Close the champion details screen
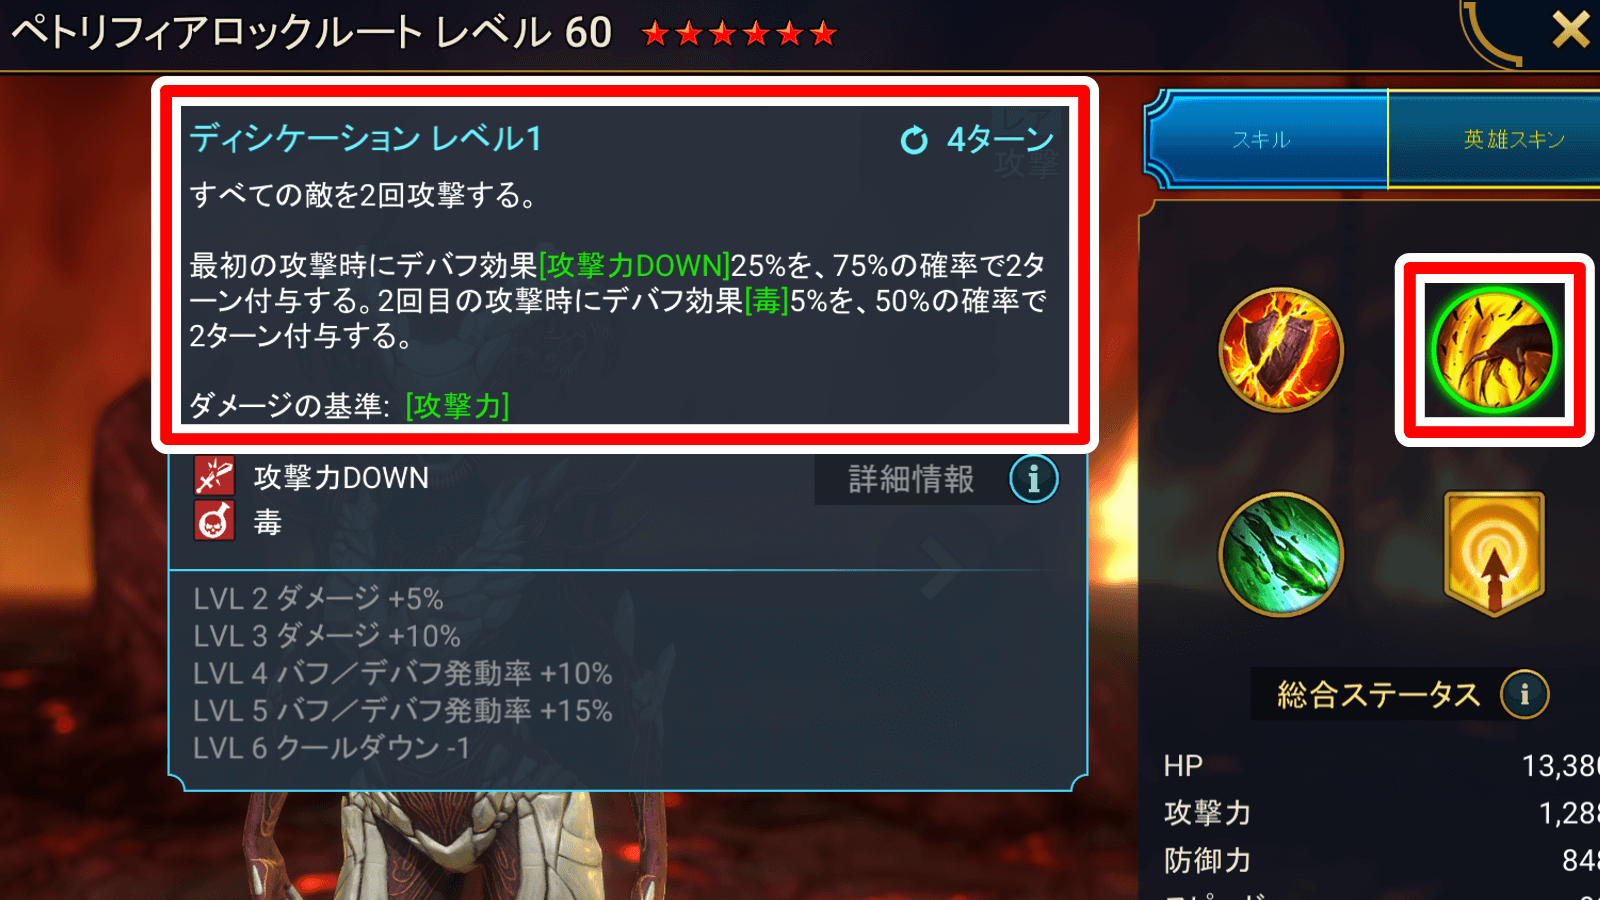Viewport: 1600px width, 900px height. coord(1570,30)
